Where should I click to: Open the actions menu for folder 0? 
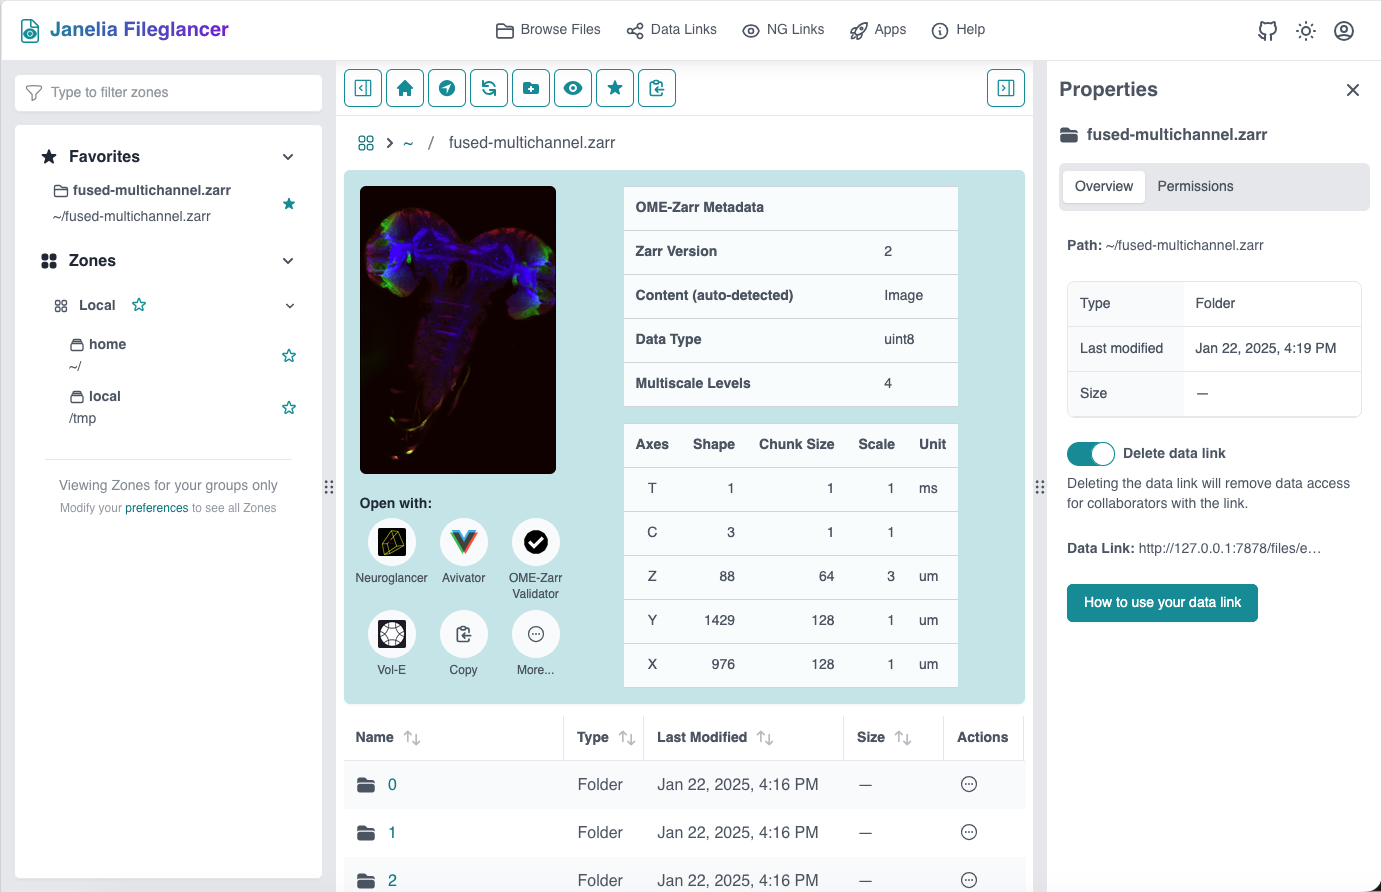[x=969, y=785]
